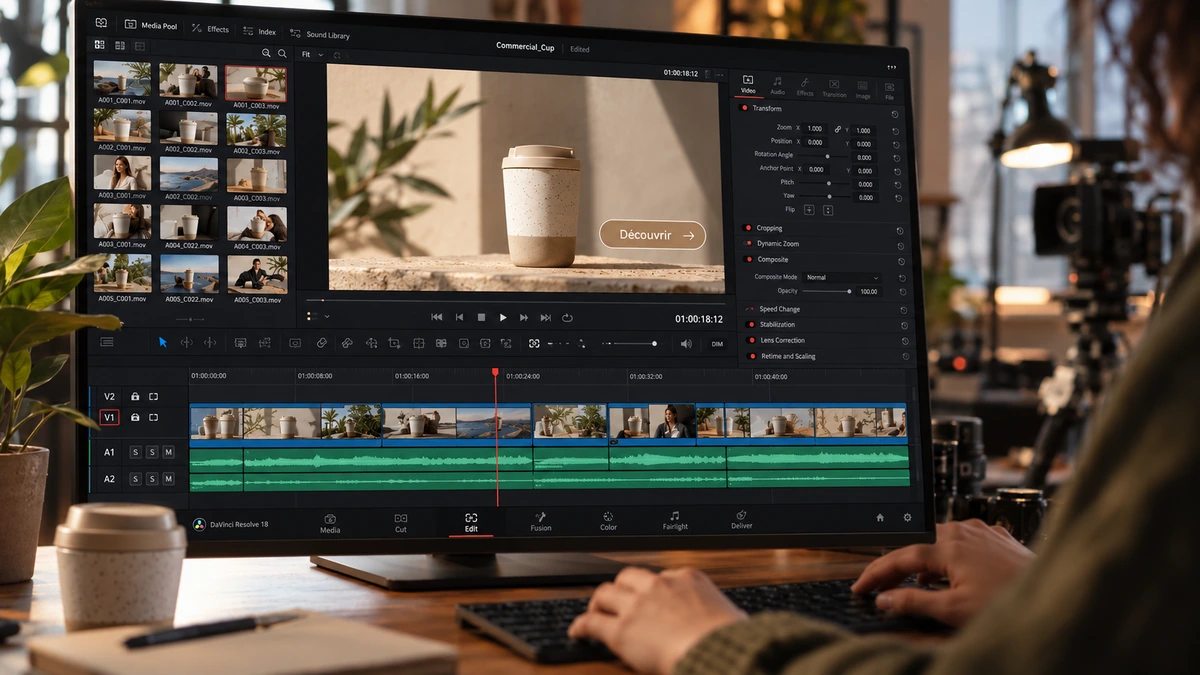Open the inspector Audio tab
1200x675 pixels.
point(777,85)
